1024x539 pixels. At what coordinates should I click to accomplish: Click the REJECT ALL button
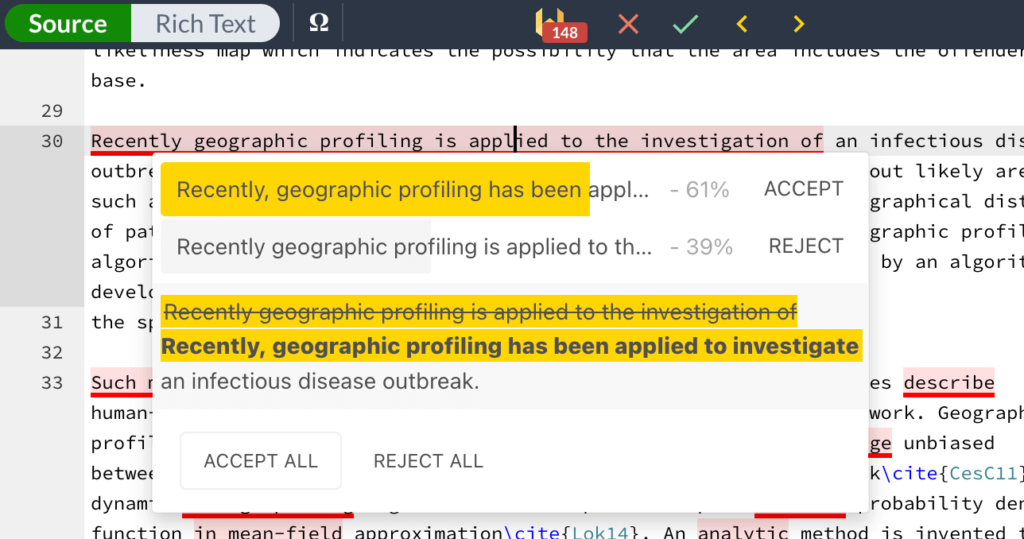coord(428,461)
